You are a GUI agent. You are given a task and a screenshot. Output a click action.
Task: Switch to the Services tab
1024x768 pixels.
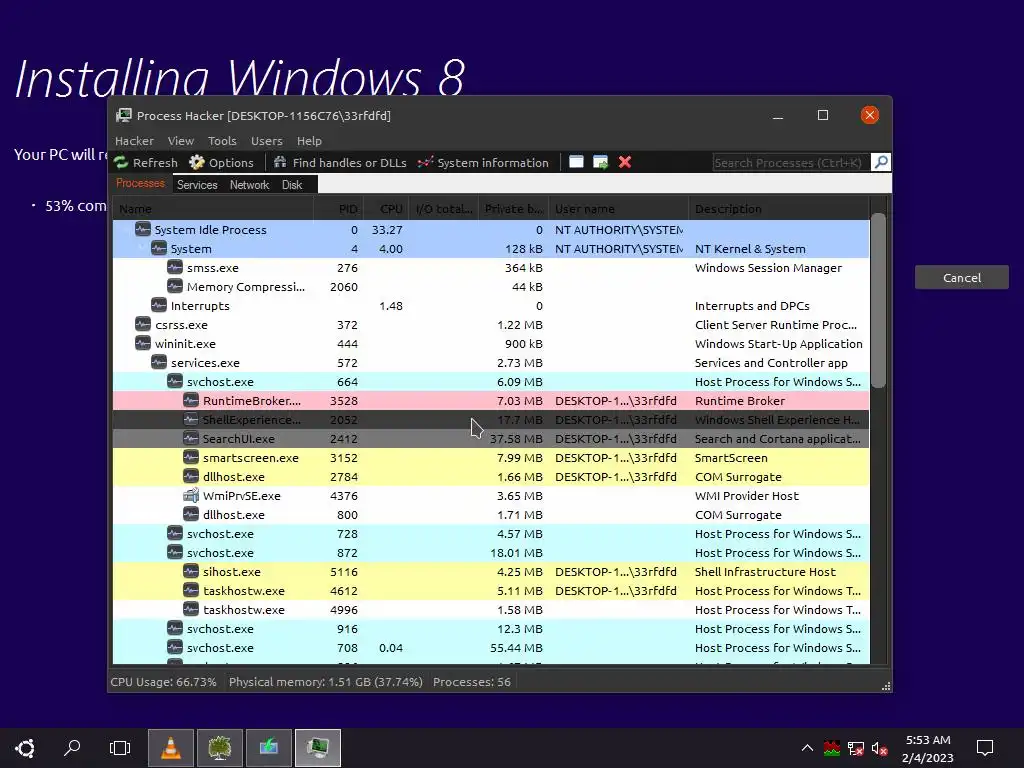[197, 185]
